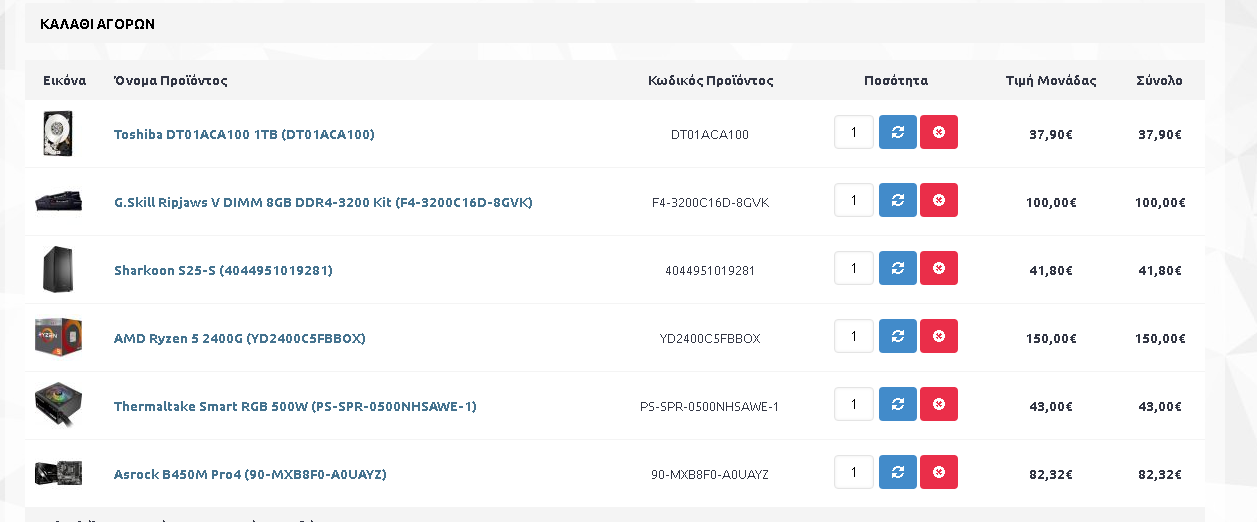Refresh quantity for G.Skill Ripjaws V
Viewport: 1257px width, 522px height.
(x=897, y=200)
